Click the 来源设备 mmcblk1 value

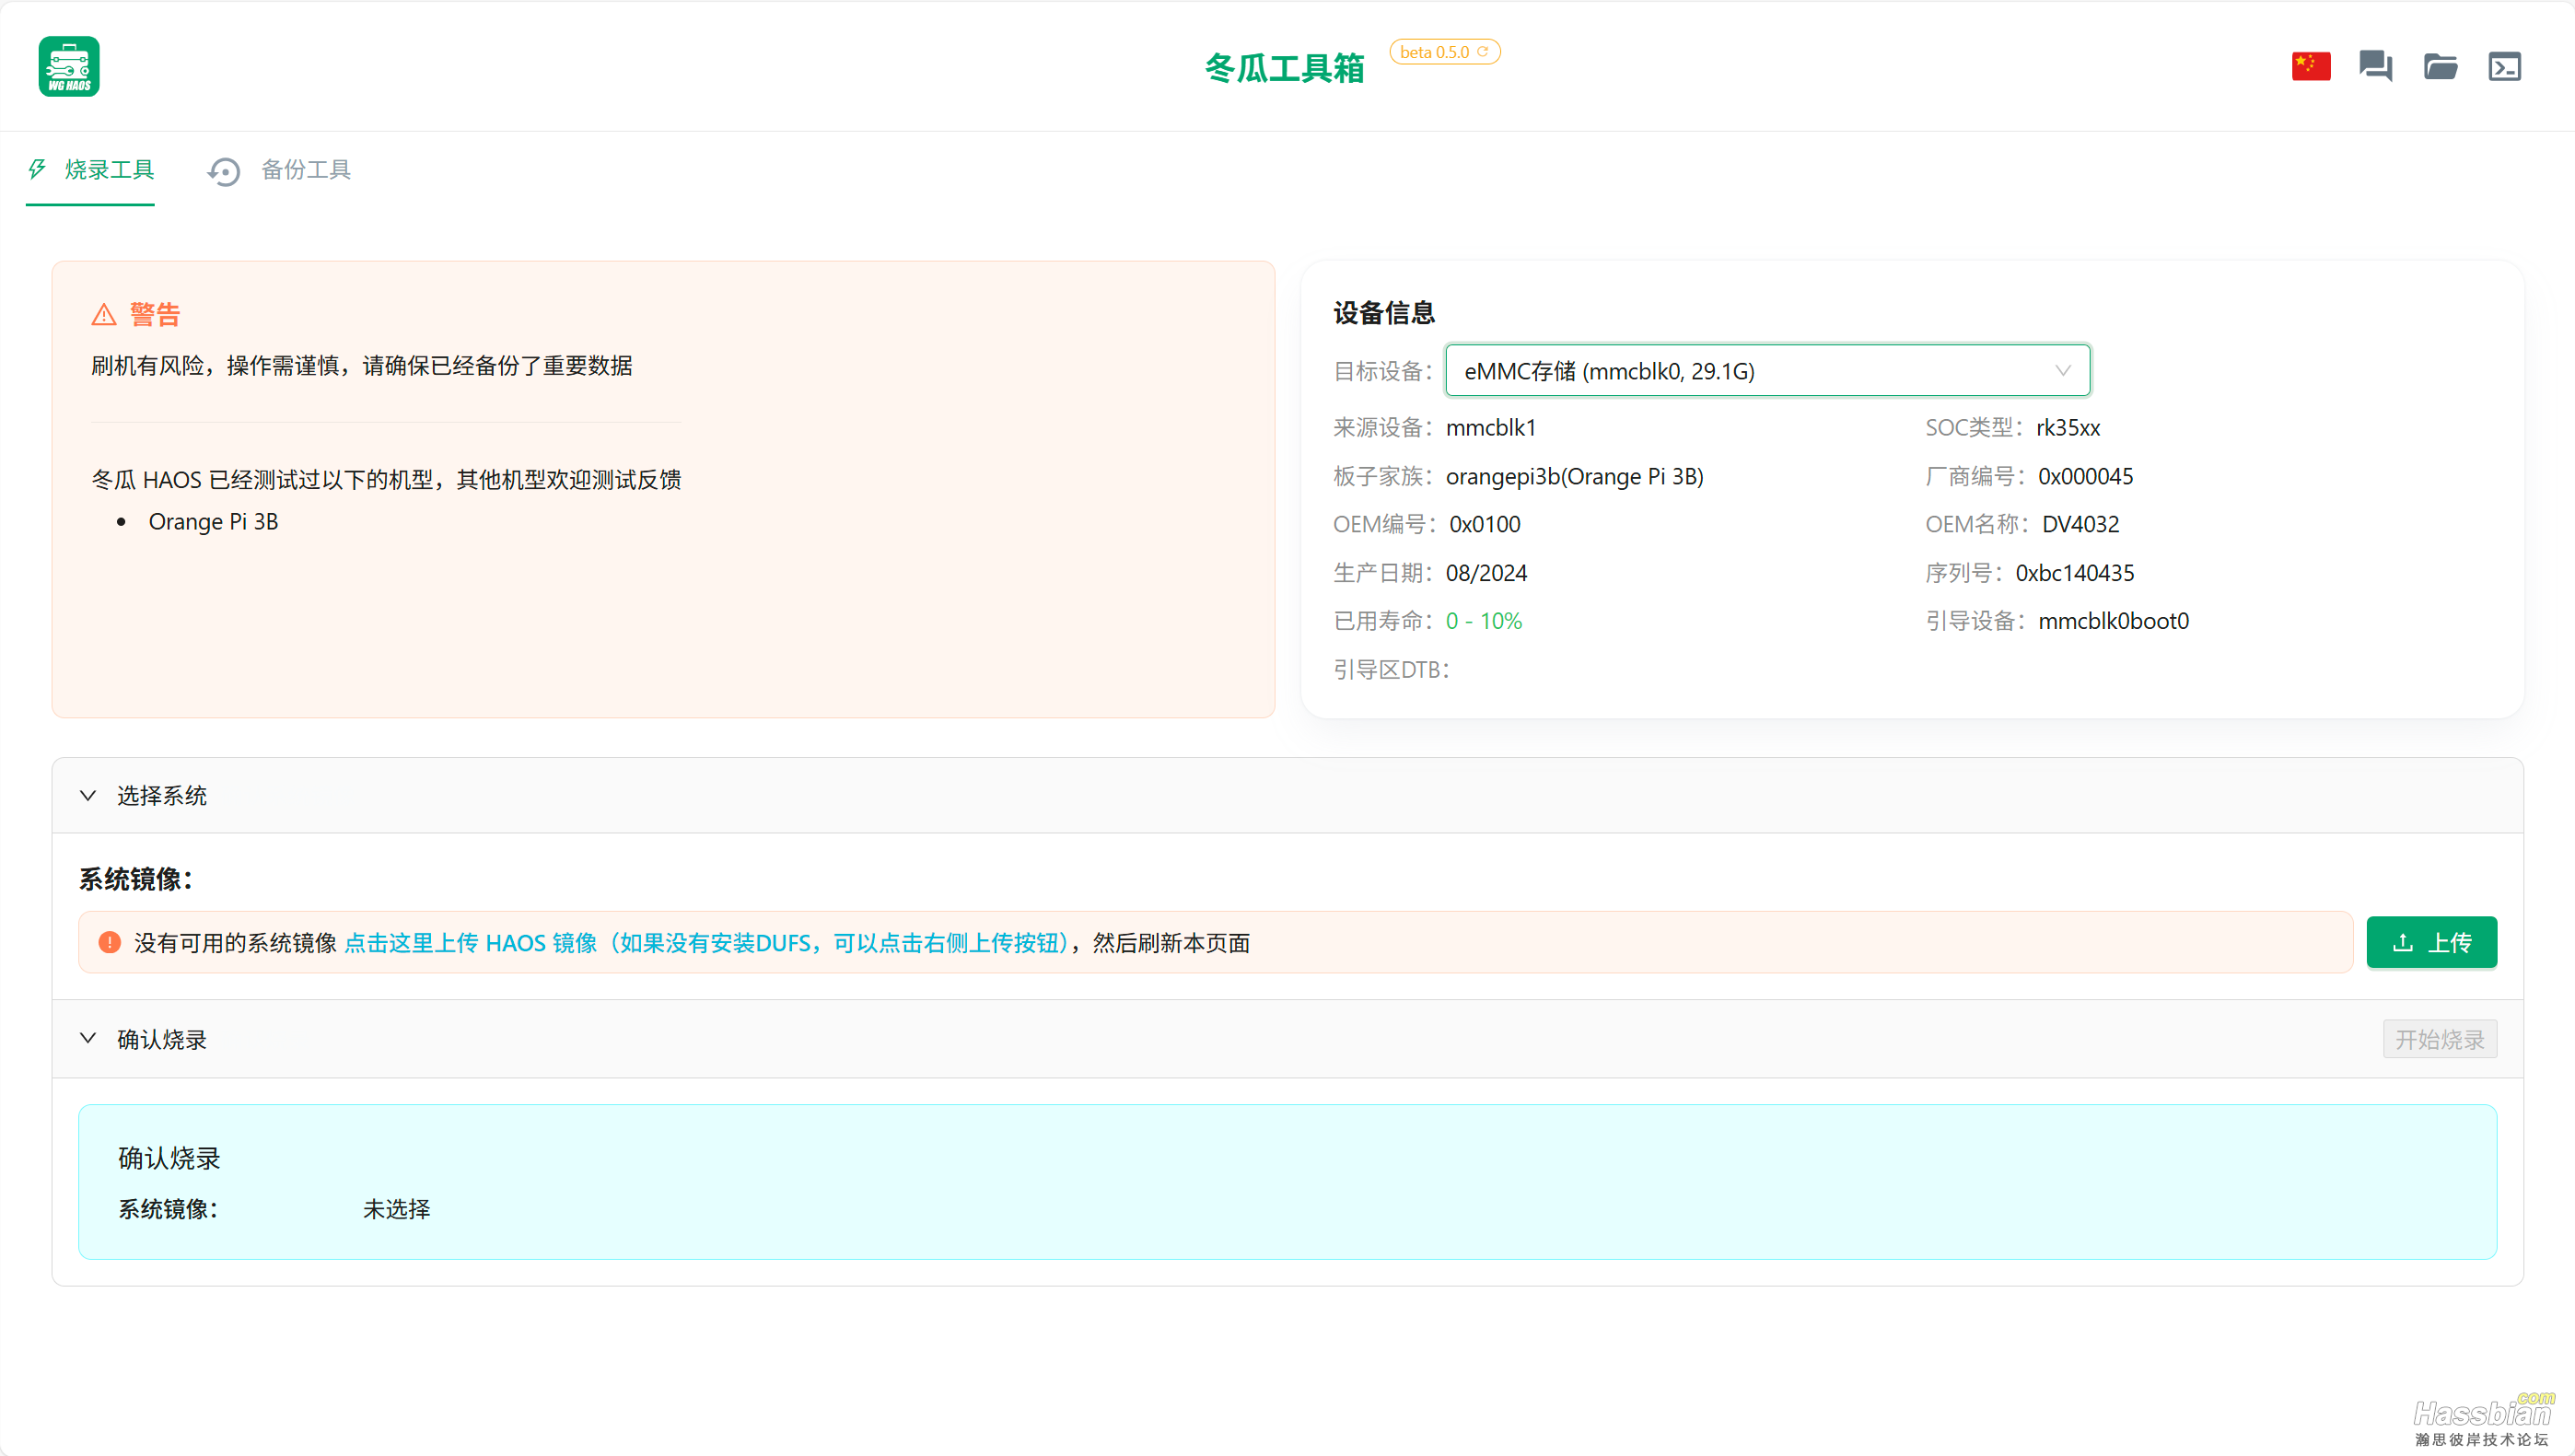pyautogui.click(x=1490, y=428)
